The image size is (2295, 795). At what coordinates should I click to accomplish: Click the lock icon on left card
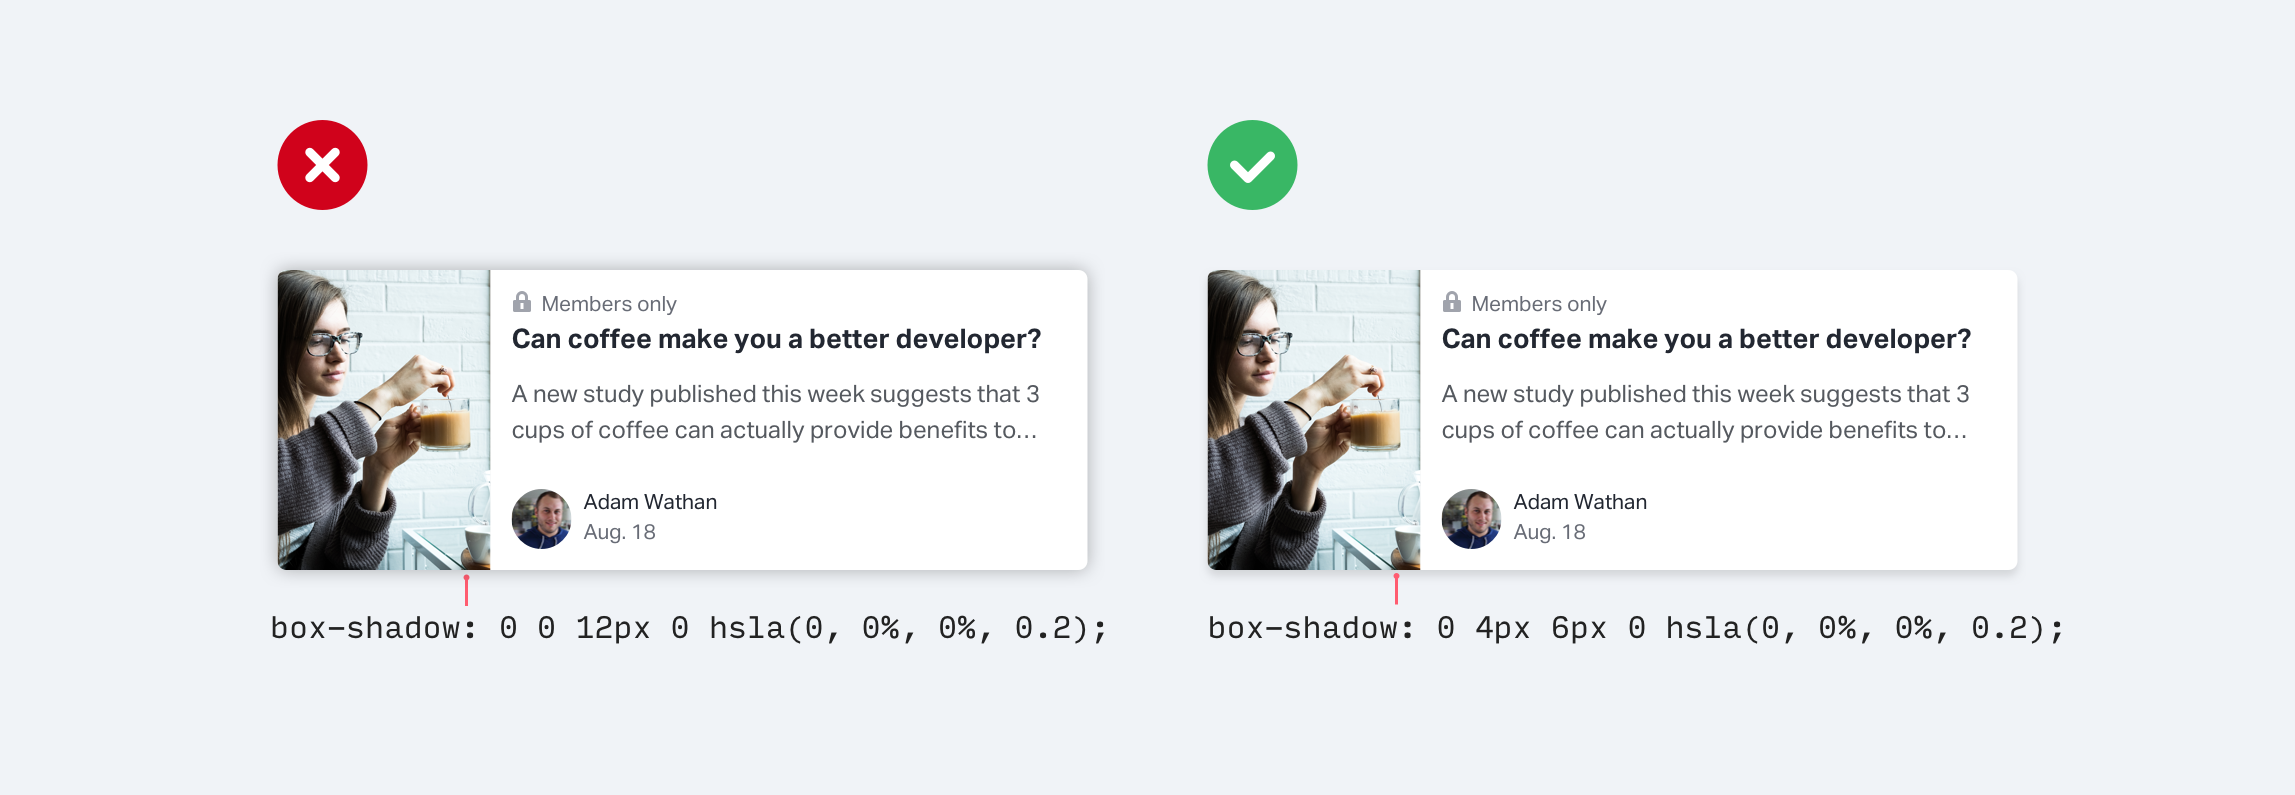[522, 302]
